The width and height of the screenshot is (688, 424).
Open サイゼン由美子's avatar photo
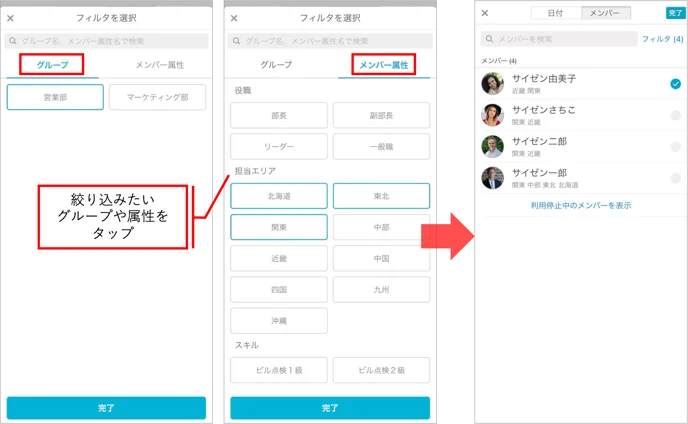click(492, 83)
